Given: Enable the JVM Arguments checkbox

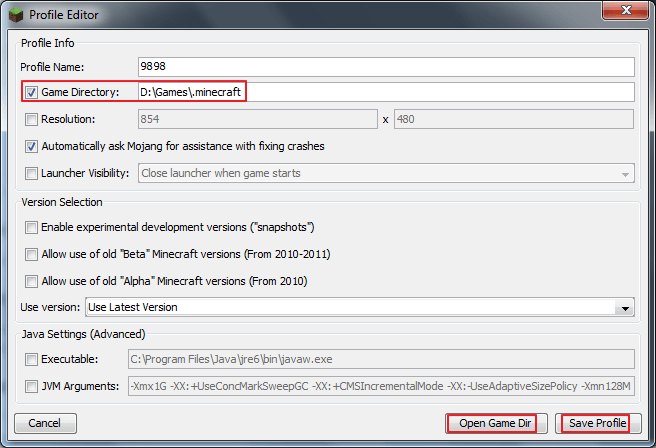Looking at the screenshot, I should 32,386.
